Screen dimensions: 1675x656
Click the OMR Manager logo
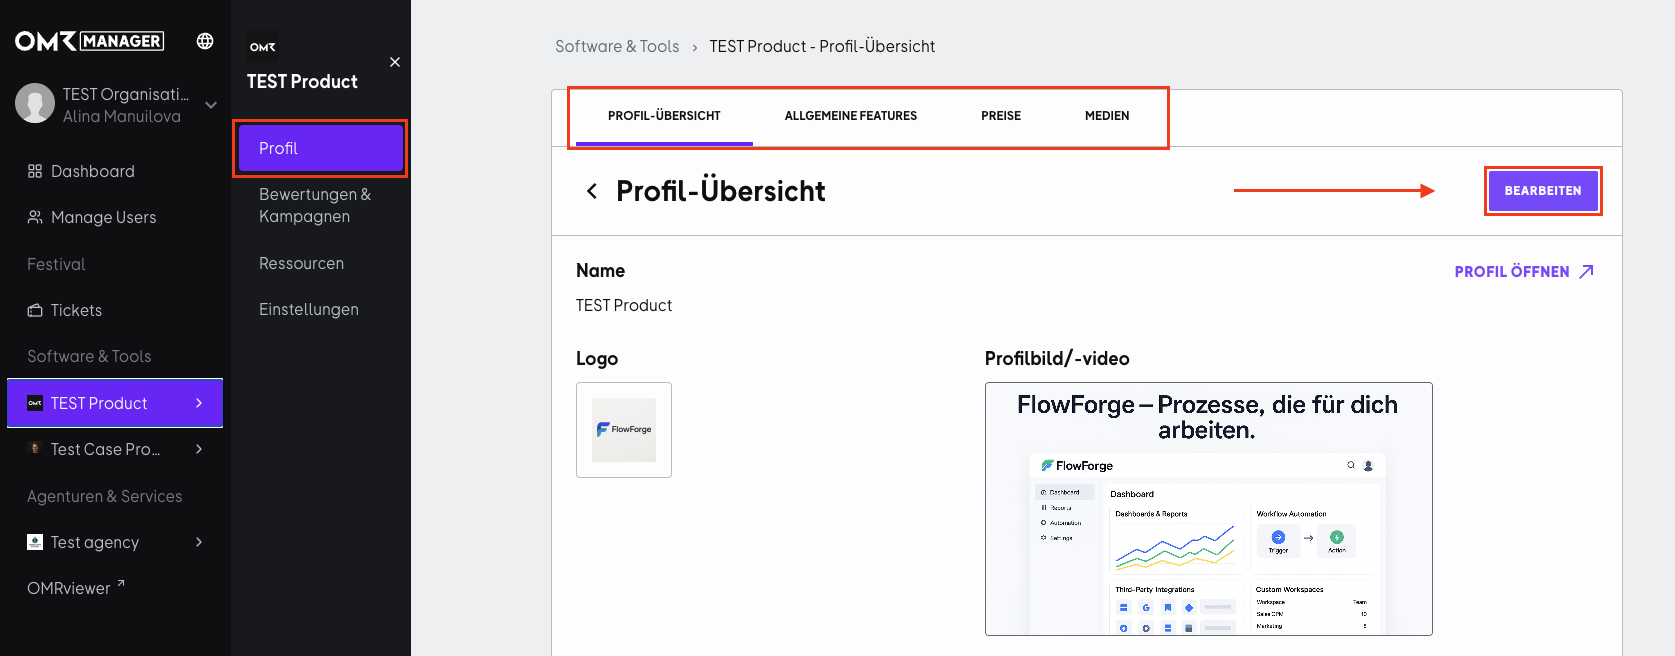89,41
